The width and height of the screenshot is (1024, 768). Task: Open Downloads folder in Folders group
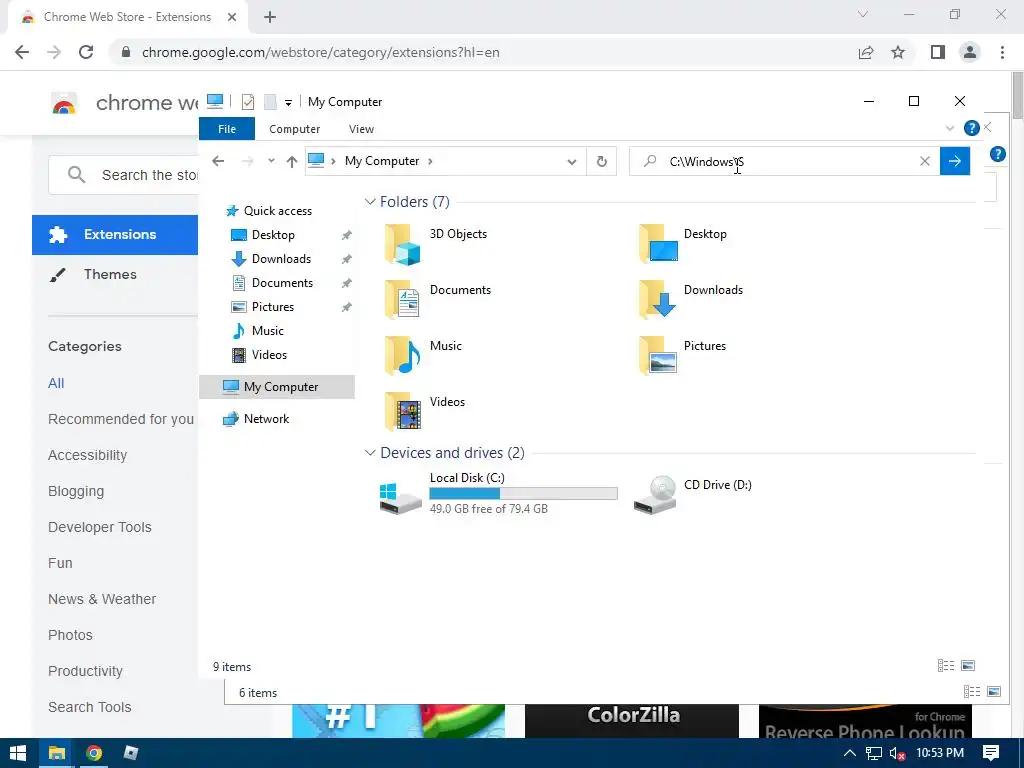point(691,300)
